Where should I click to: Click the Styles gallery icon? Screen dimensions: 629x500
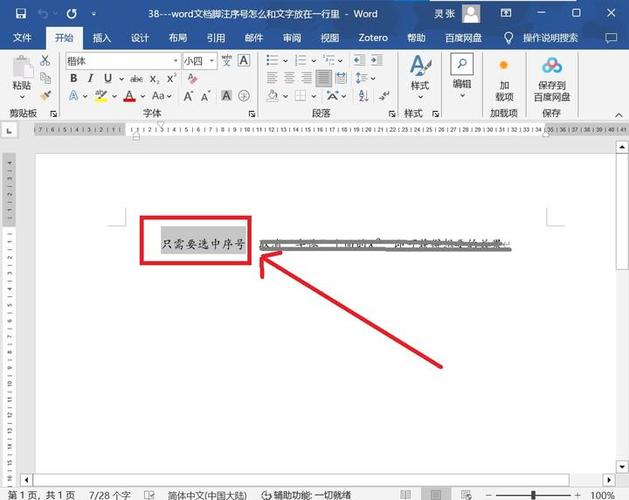click(x=420, y=66)
